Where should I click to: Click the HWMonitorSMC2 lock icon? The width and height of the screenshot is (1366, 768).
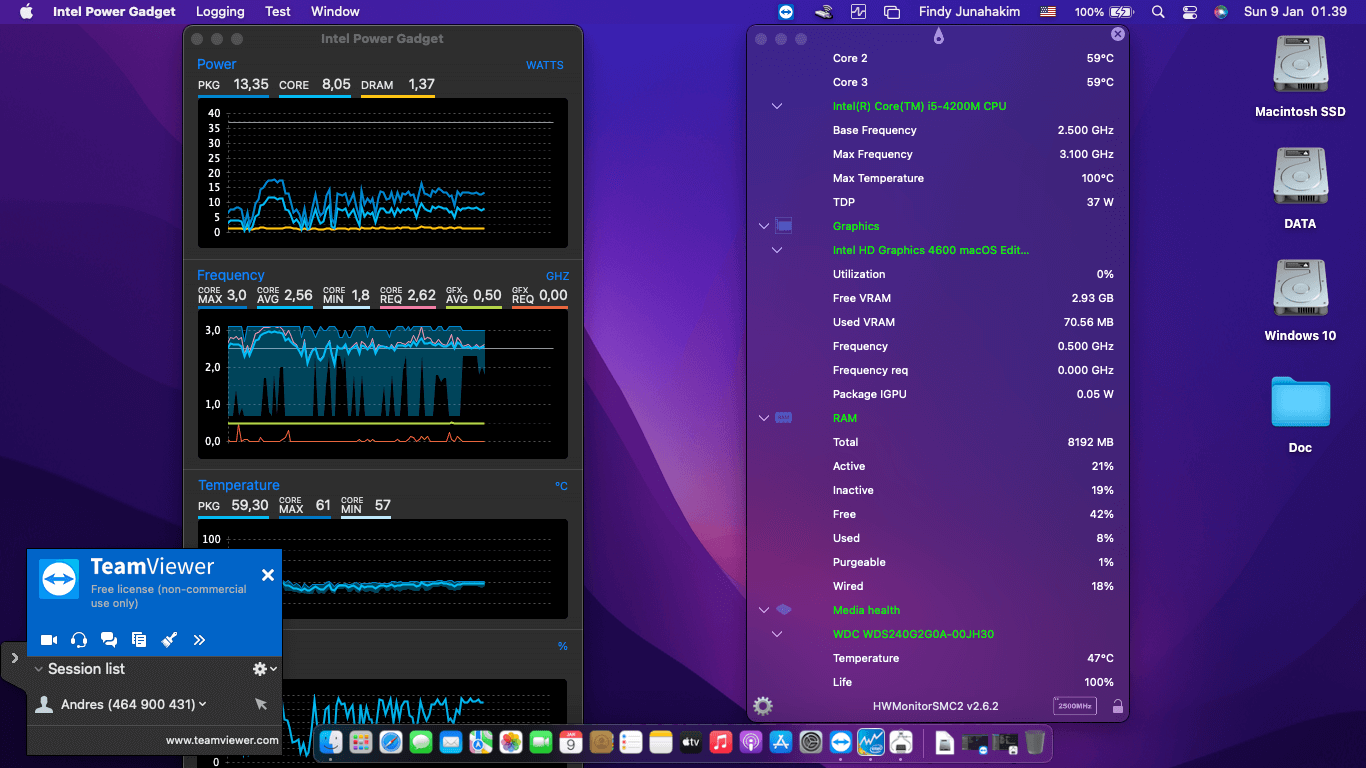tap(1117, 706)
